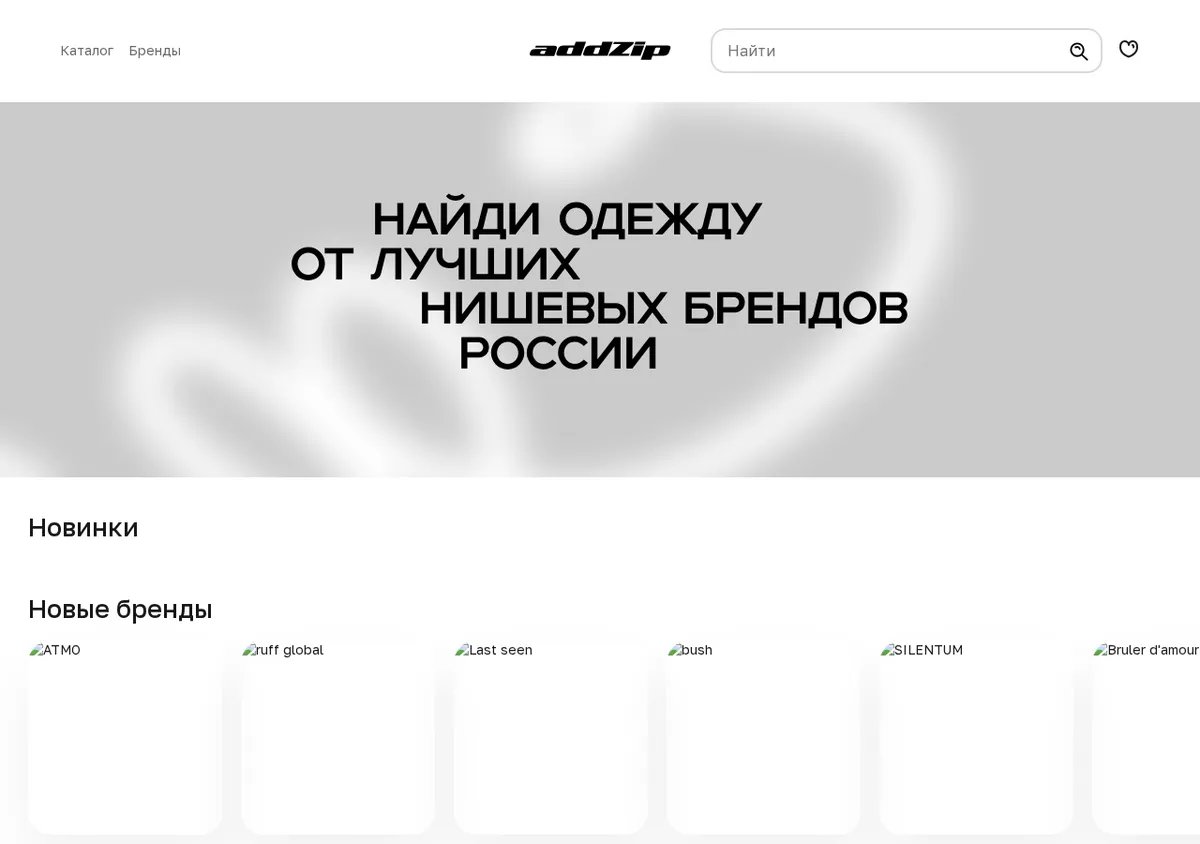Click the broken image icon next to Last seen

462,650
